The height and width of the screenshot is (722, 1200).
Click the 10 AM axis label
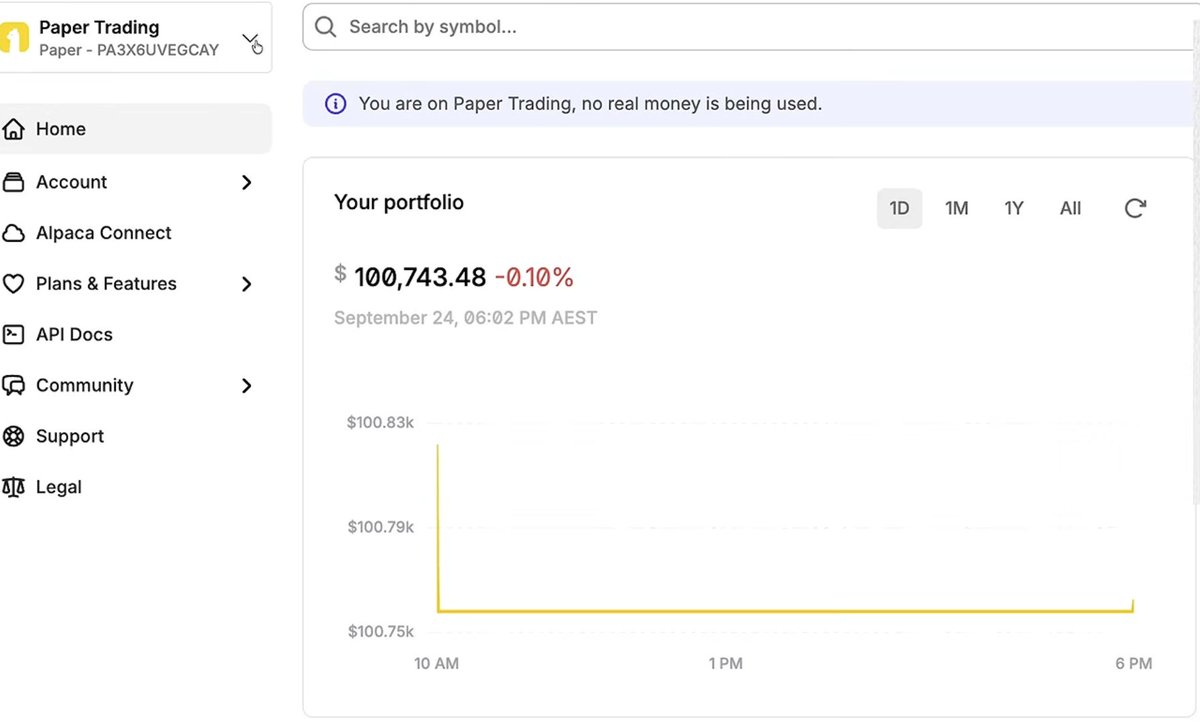[x=437, y=663]
